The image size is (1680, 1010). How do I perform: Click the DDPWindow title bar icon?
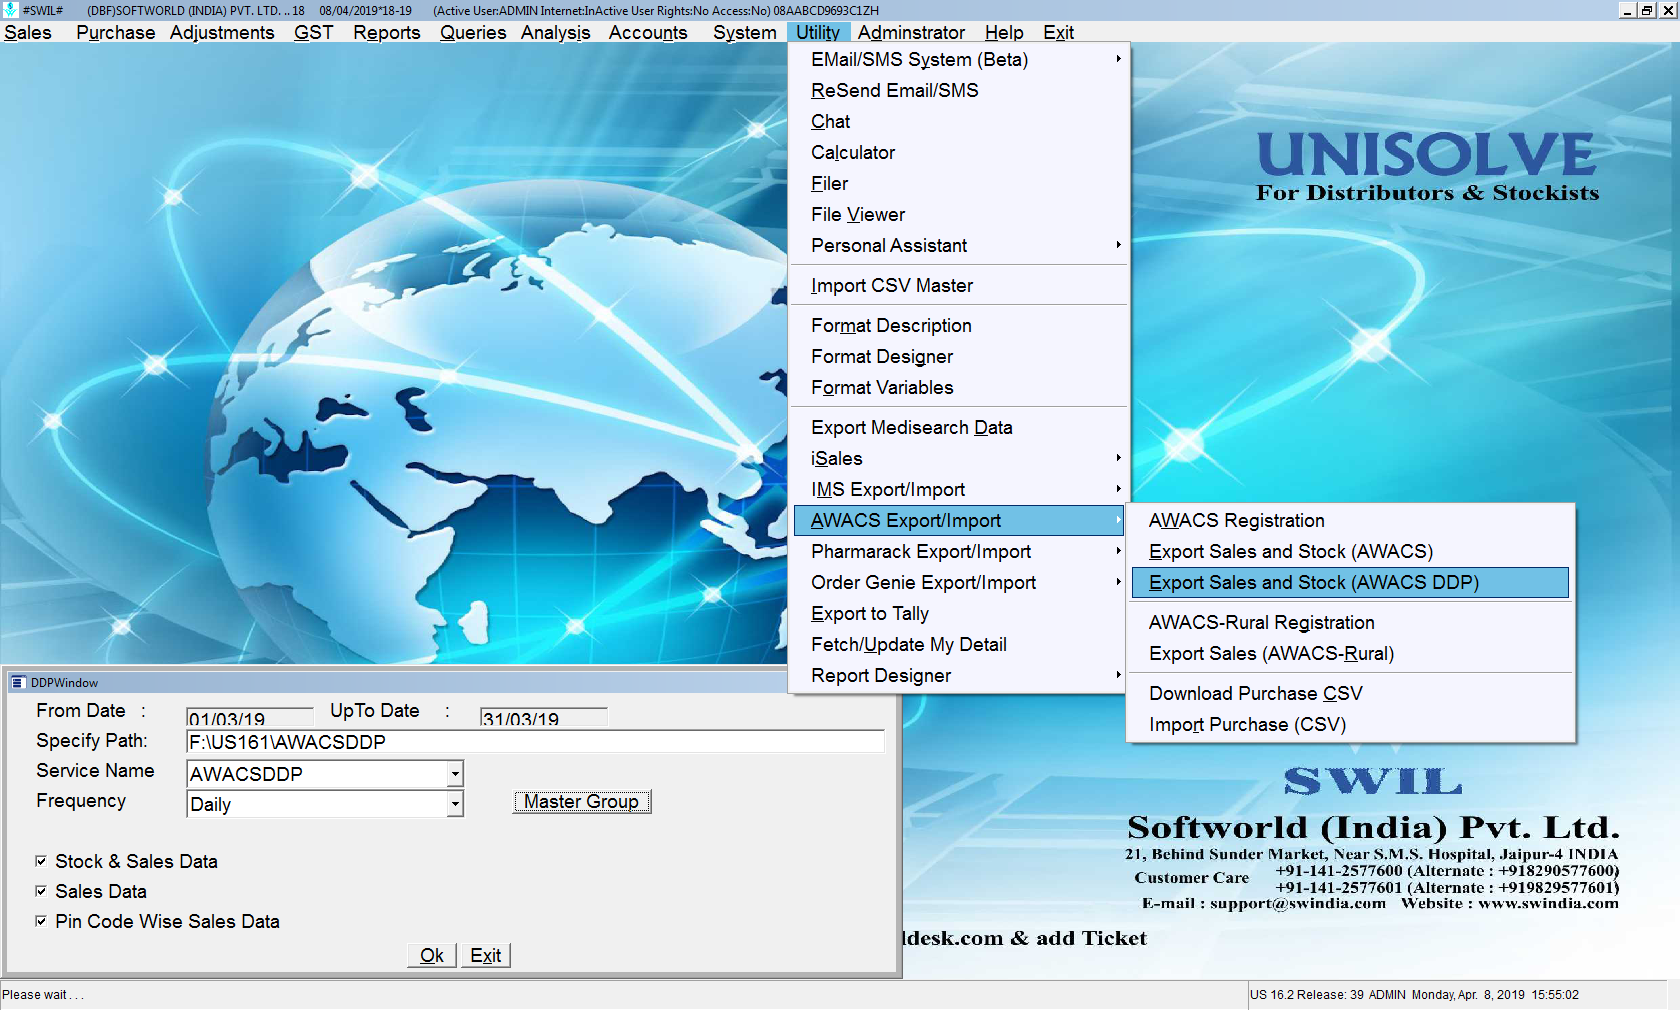point(17,683)
